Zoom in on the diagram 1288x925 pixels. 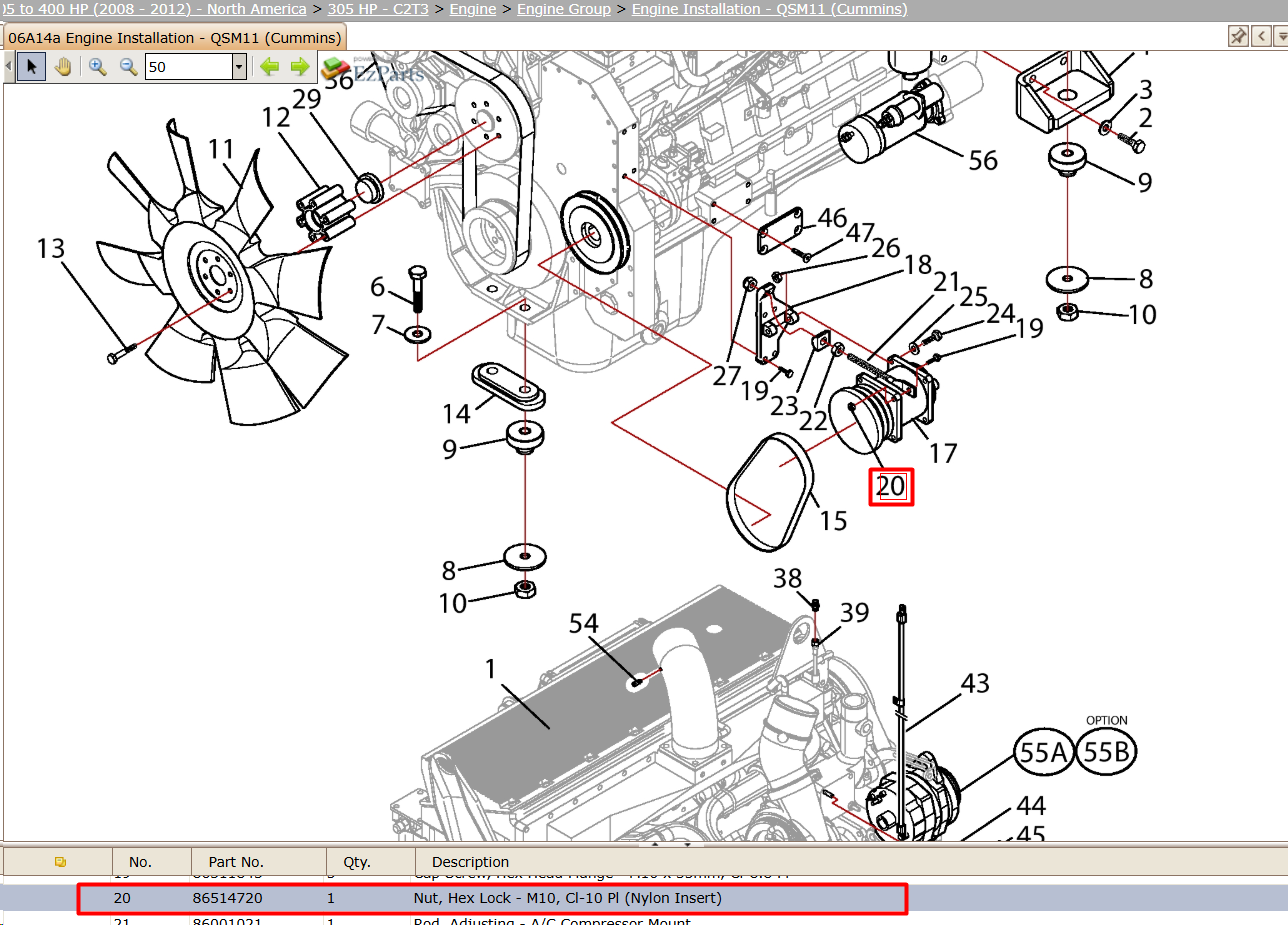(x=97, y=67)
